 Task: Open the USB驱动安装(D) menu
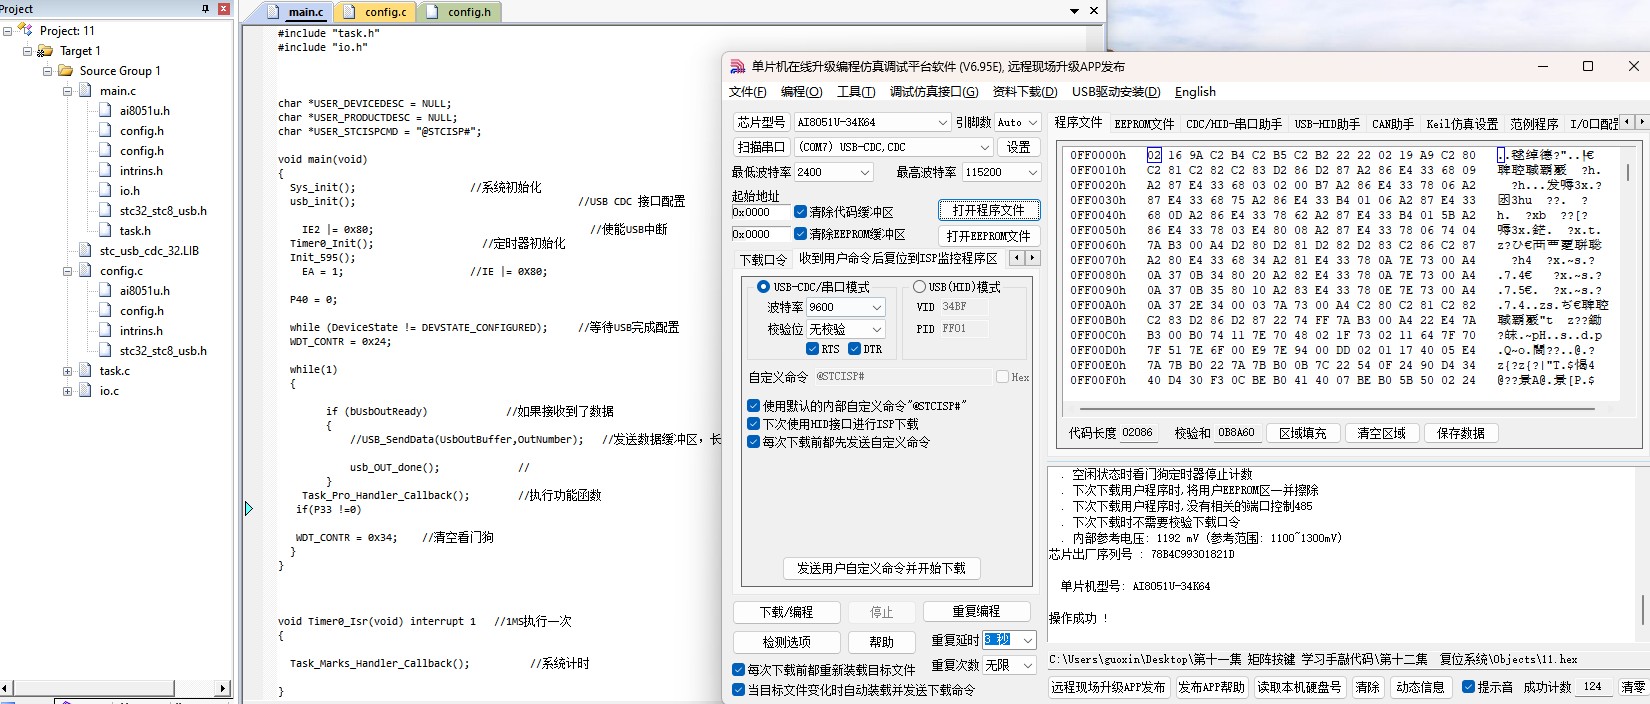pos(1116,92)
